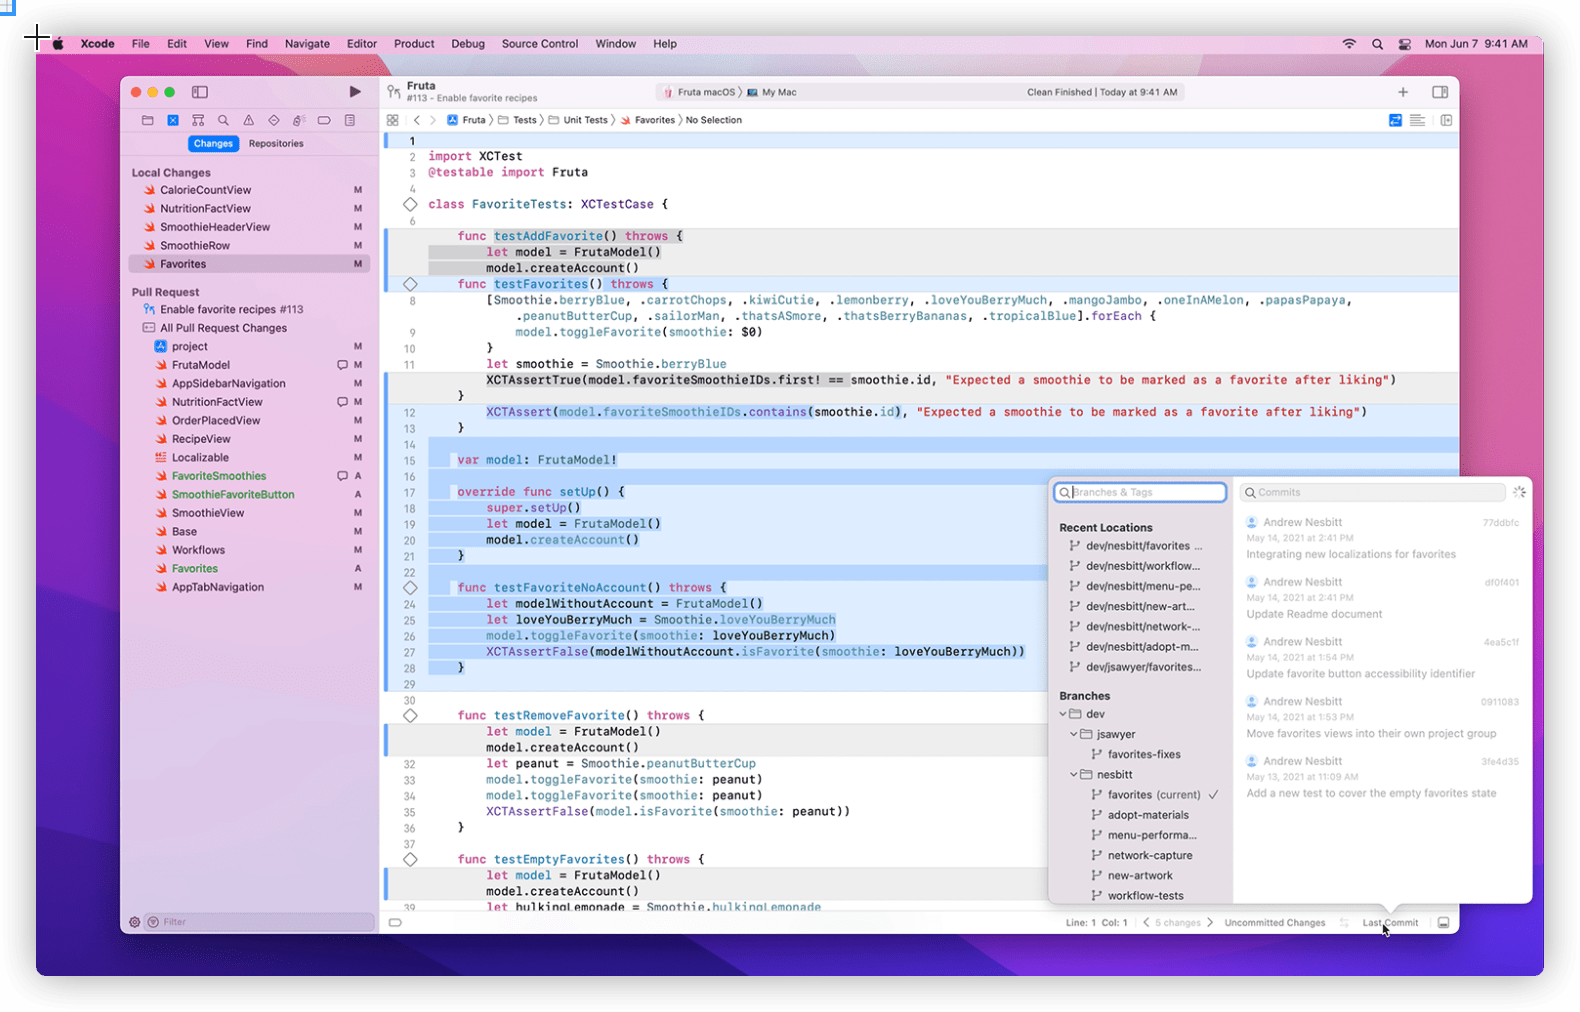1580x1012 pixels.
Task: Toggle the inspector panel visibility
Action: coord(1440,92)
